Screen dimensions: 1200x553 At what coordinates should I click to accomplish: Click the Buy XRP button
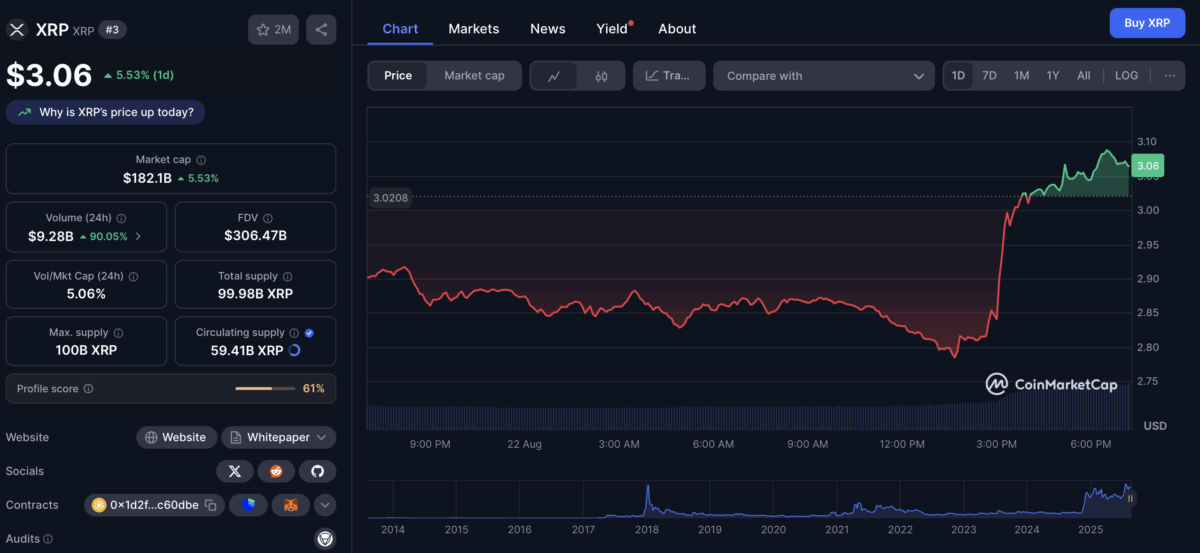[1147, 22]
